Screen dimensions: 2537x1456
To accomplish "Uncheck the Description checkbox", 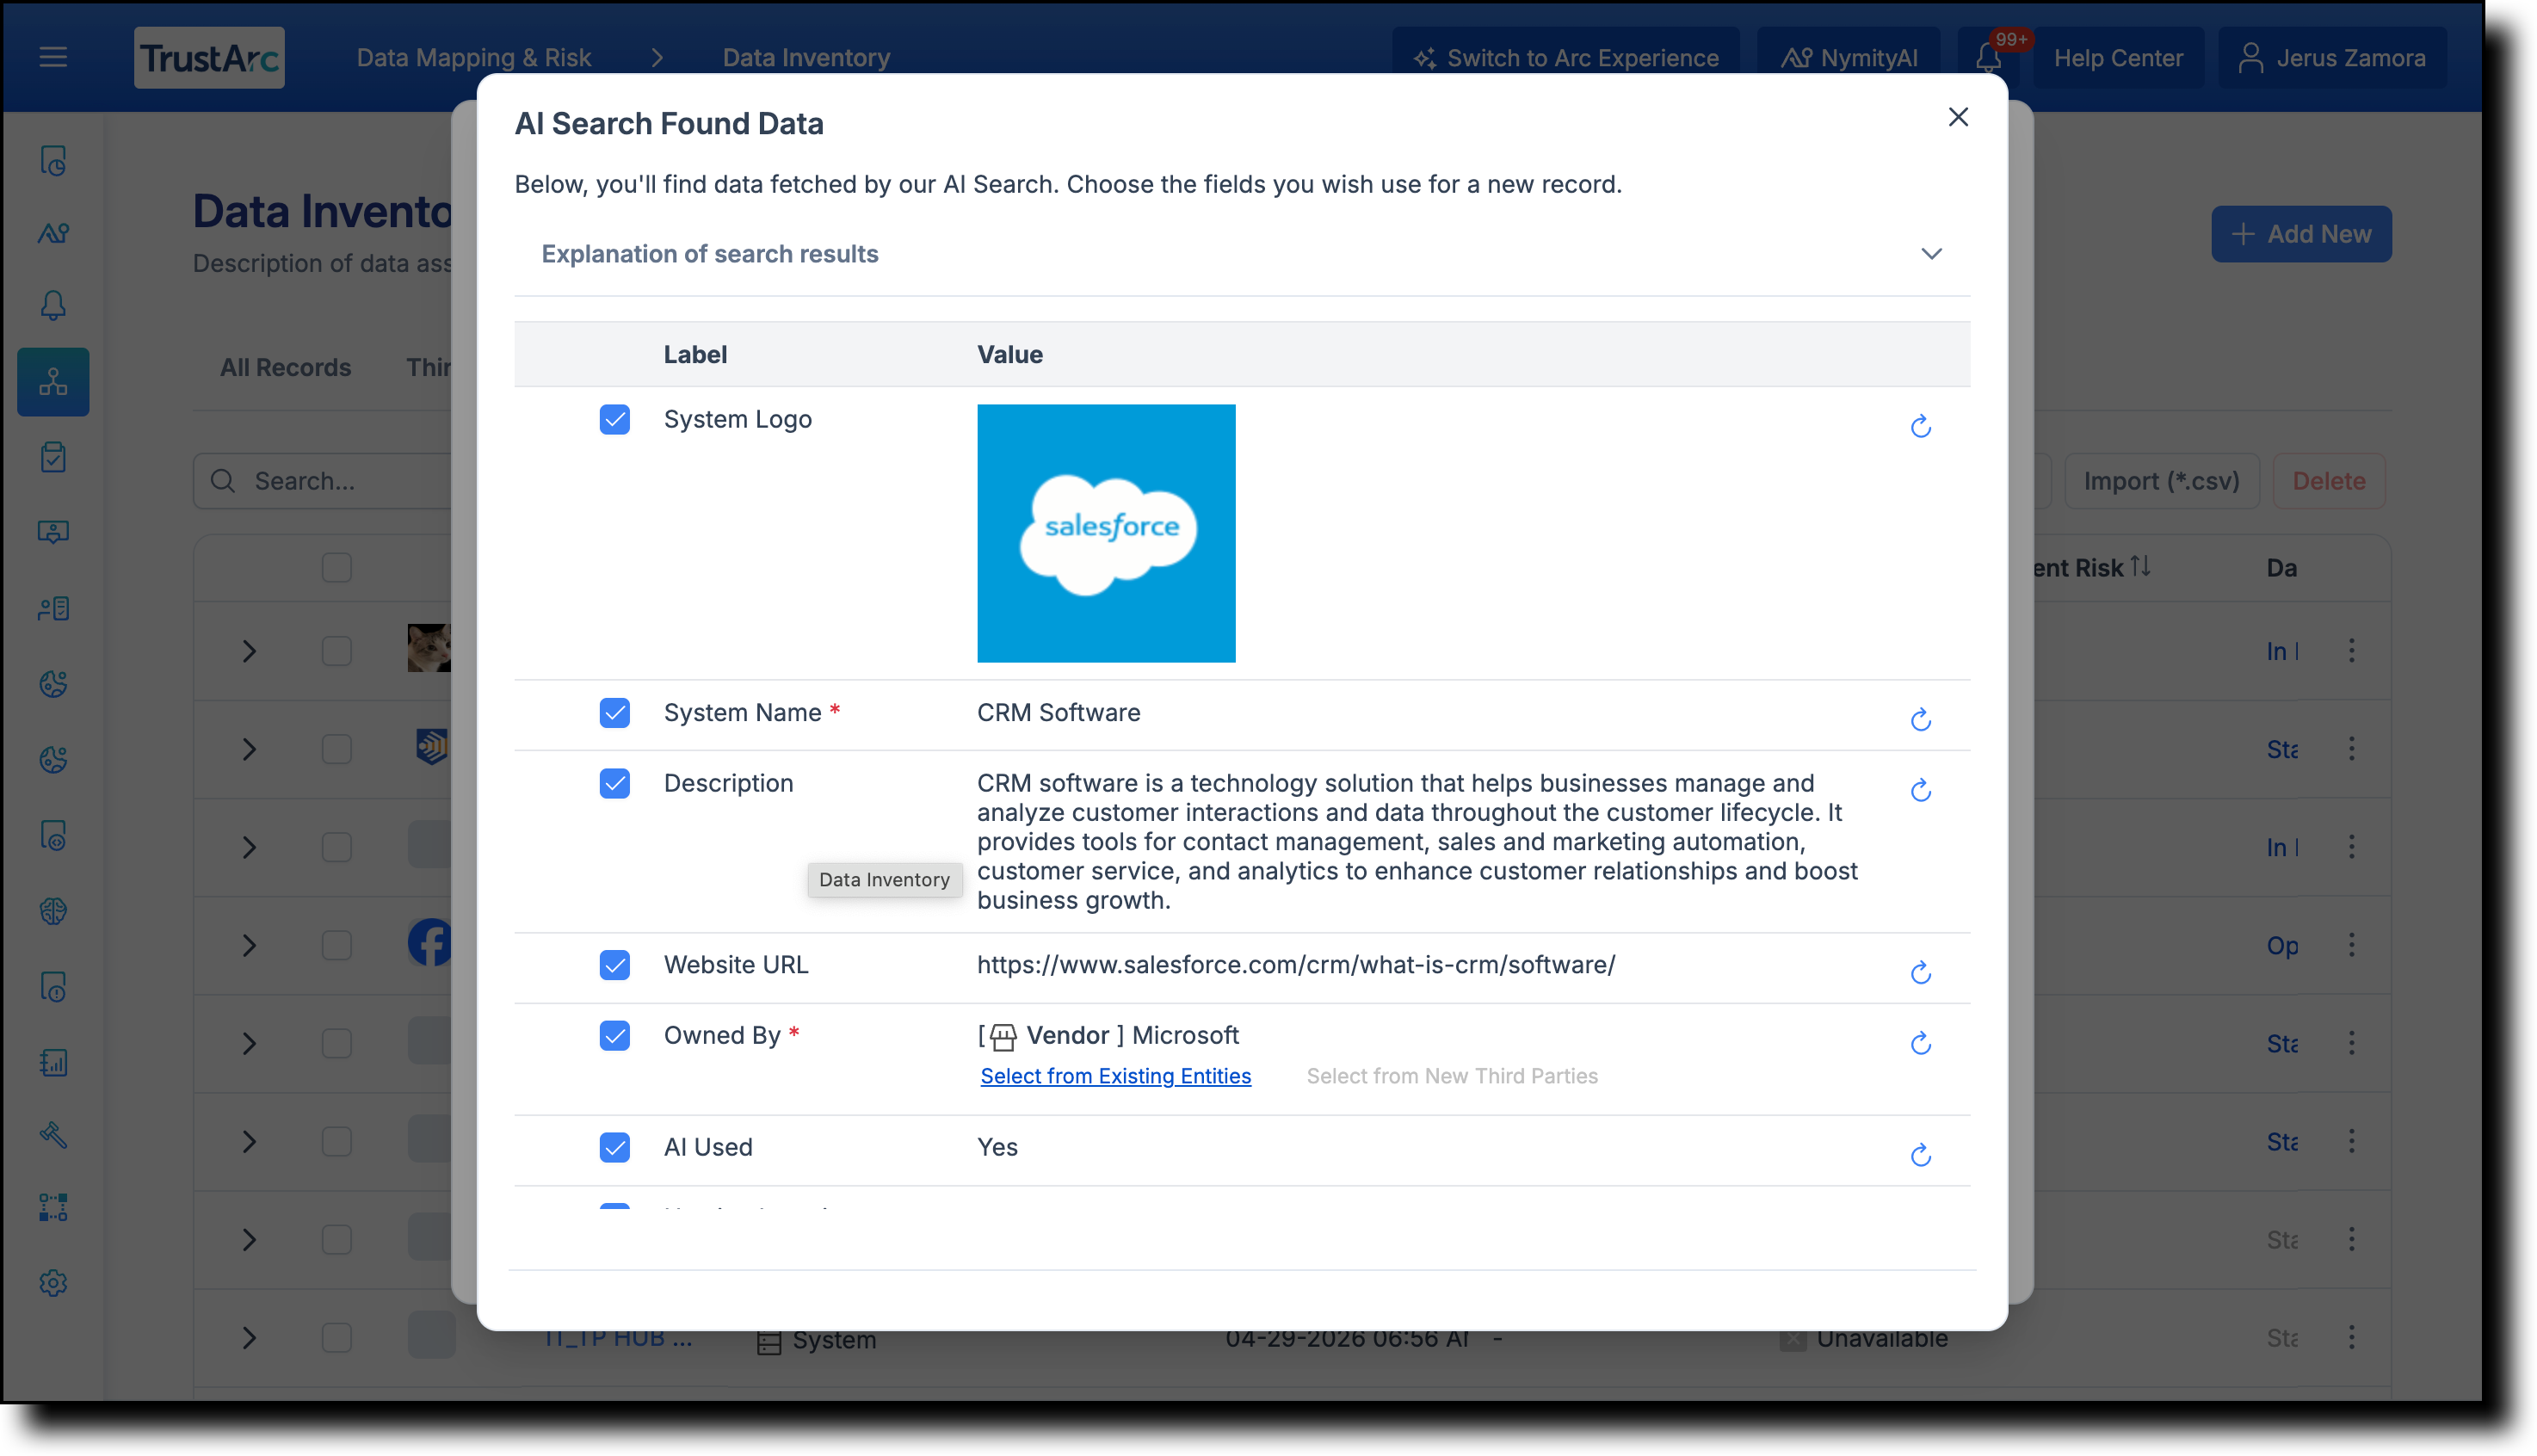I will (615, 784).
